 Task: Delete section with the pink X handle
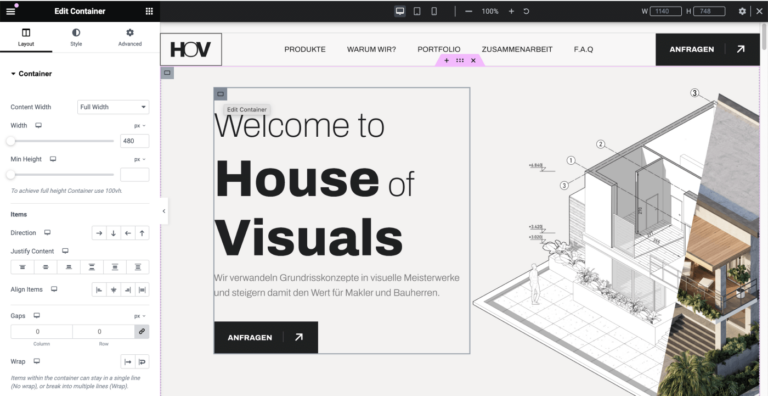[473, 60]
